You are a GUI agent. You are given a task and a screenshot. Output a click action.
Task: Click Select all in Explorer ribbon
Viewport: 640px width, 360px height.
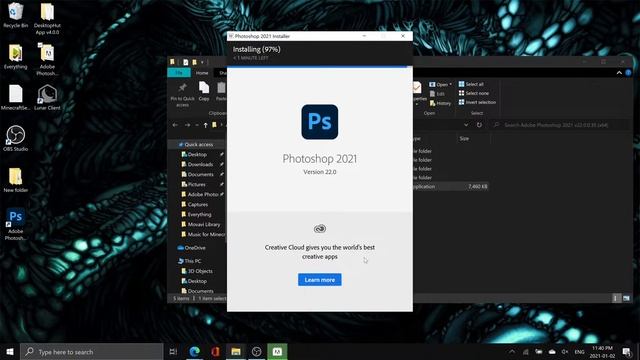point(471,84)
